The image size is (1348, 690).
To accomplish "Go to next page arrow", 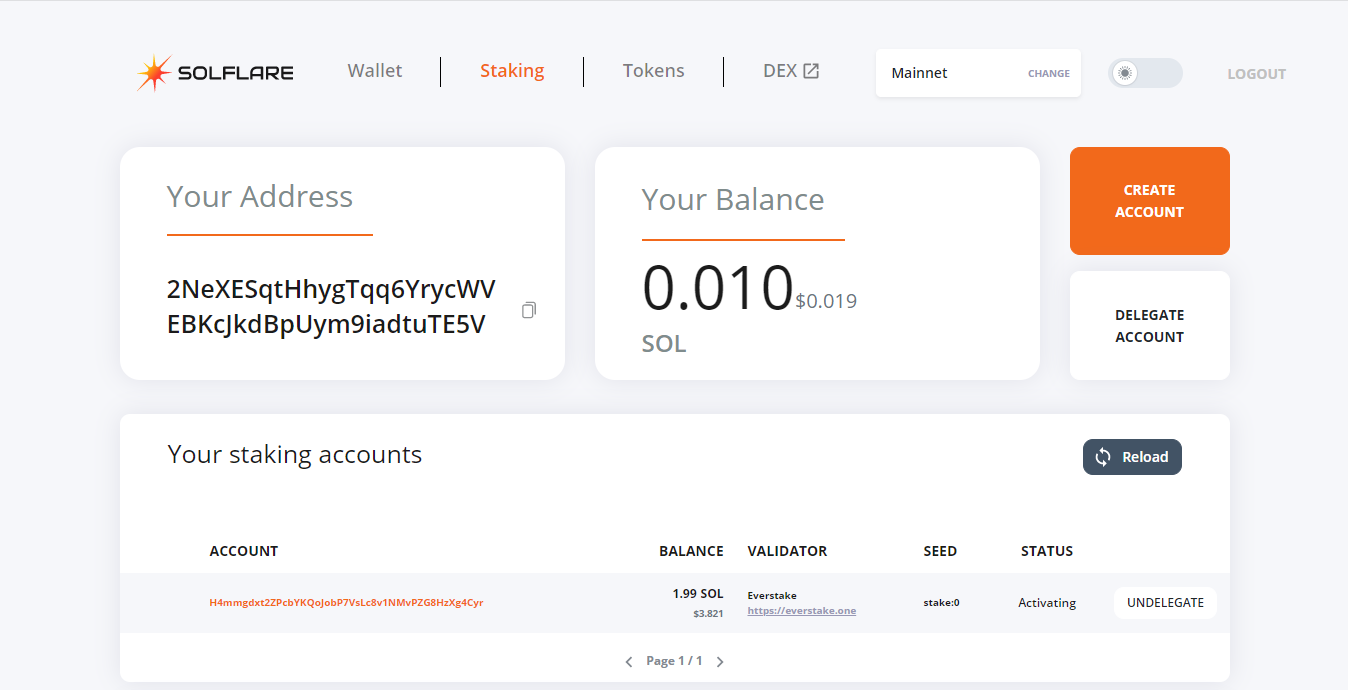I will [720, 662].
